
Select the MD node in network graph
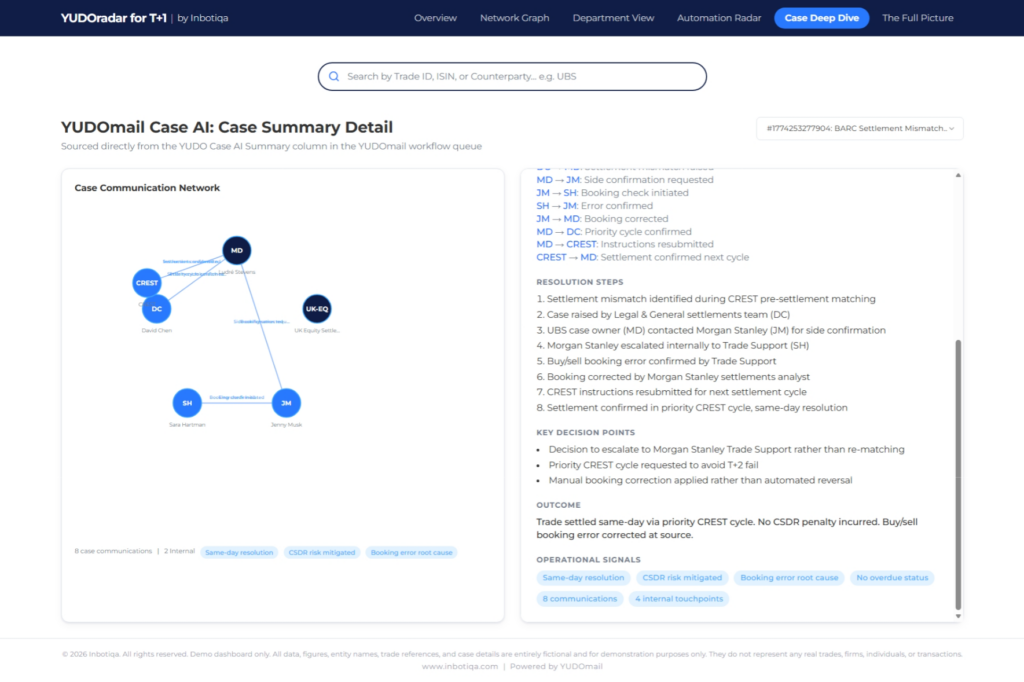tap(237, 250)
